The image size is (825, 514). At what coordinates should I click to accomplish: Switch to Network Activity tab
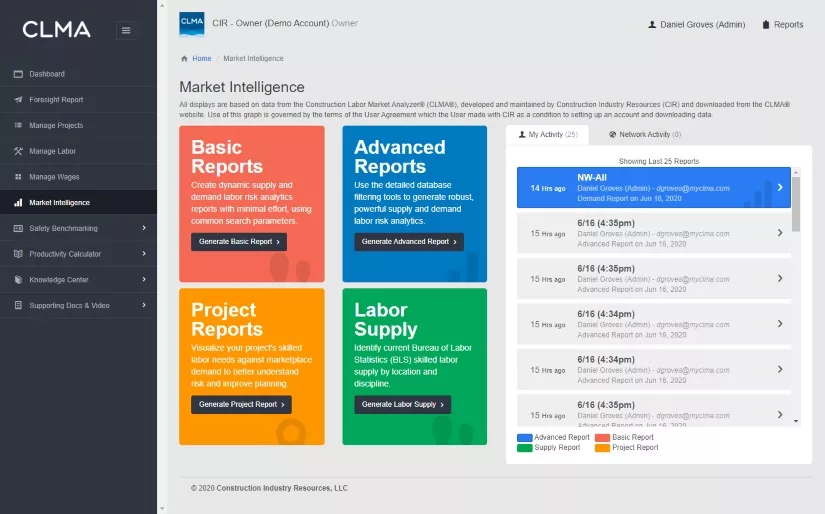645,135
